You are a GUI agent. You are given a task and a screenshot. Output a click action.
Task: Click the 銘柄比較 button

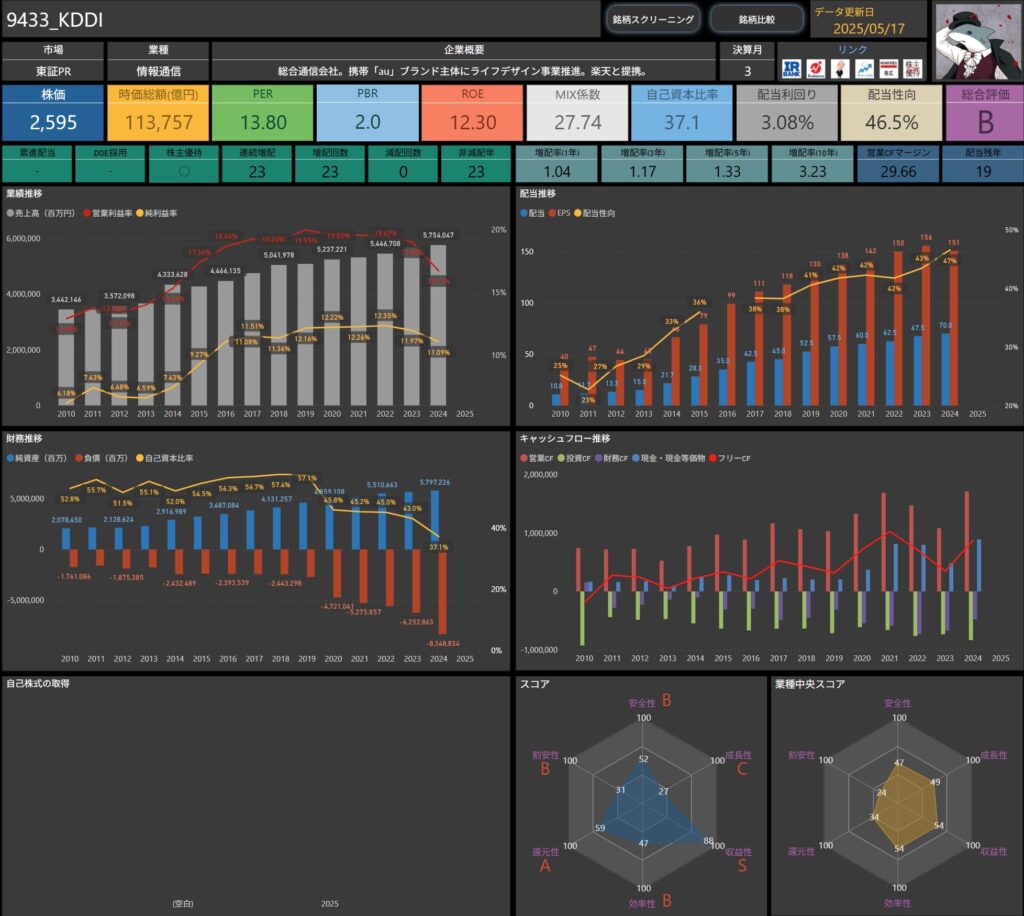point(757,20)
